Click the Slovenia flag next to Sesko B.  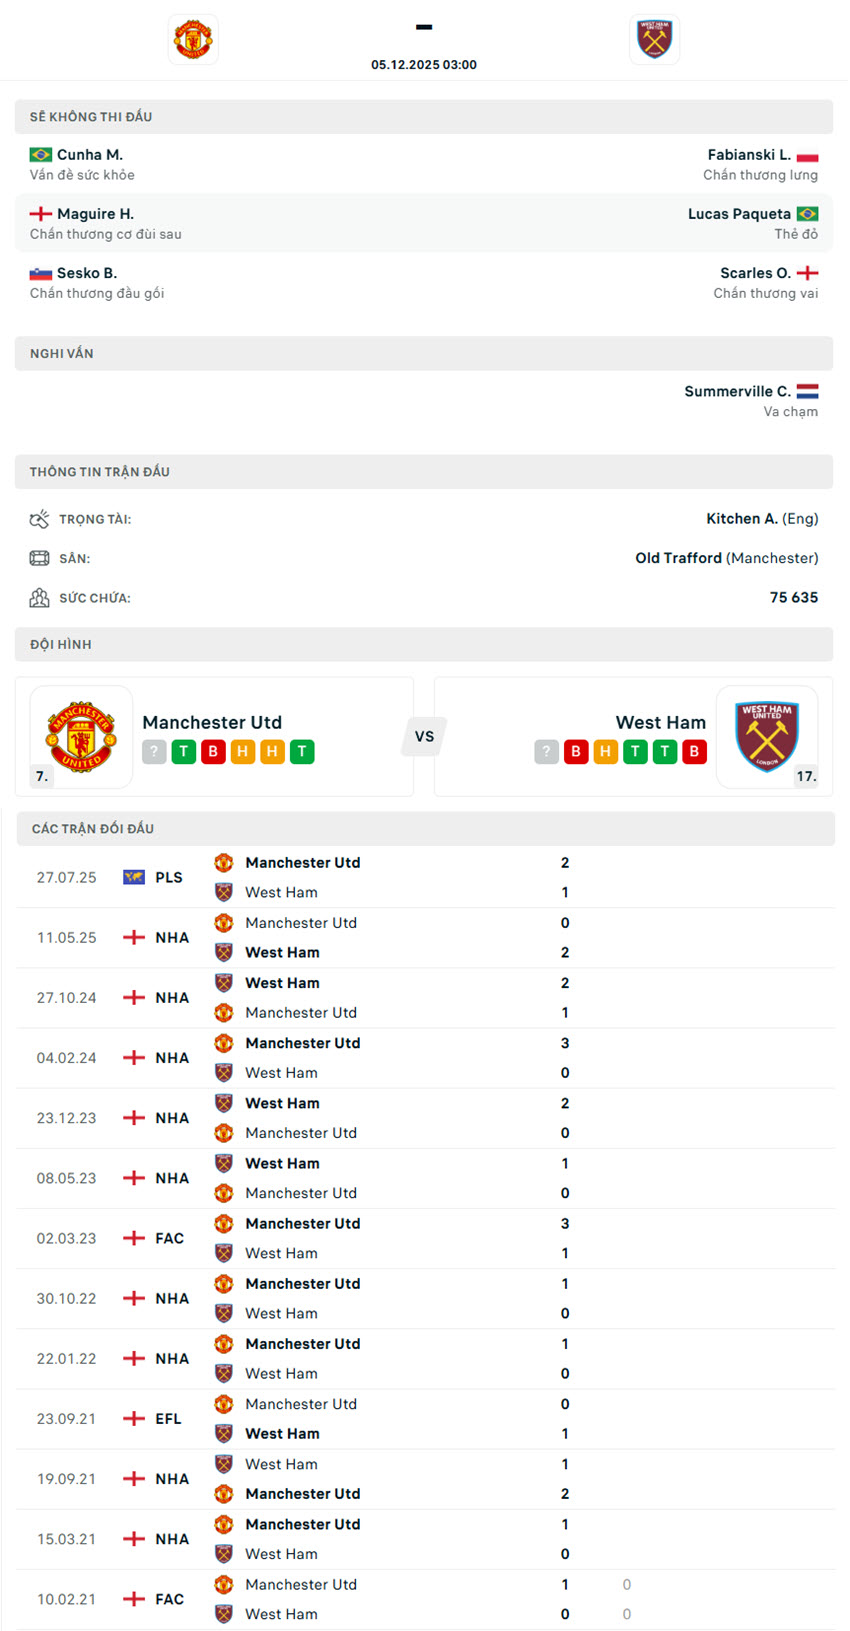pos(40,272)
